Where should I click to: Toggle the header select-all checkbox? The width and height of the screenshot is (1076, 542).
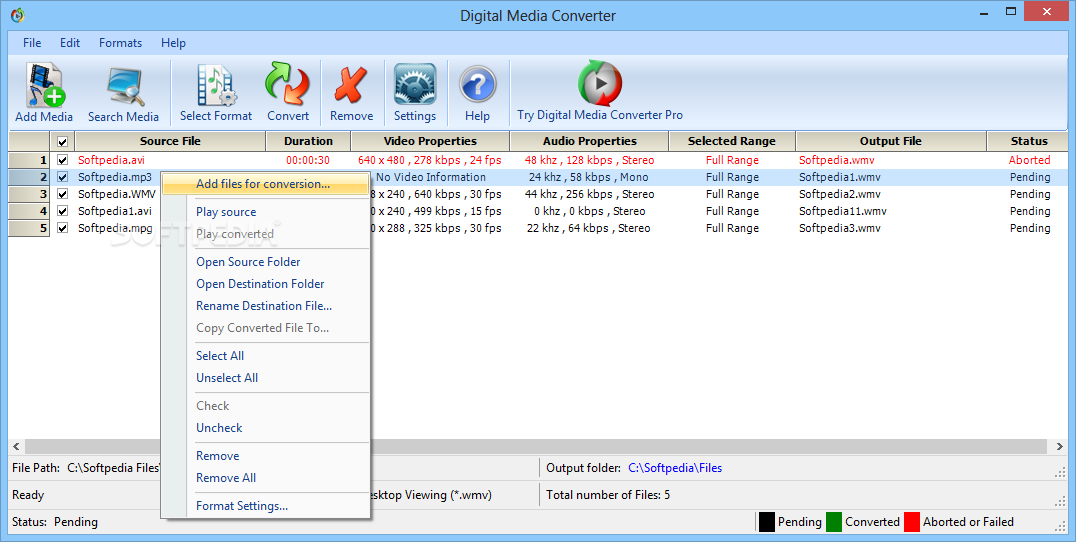pos(62,142)
